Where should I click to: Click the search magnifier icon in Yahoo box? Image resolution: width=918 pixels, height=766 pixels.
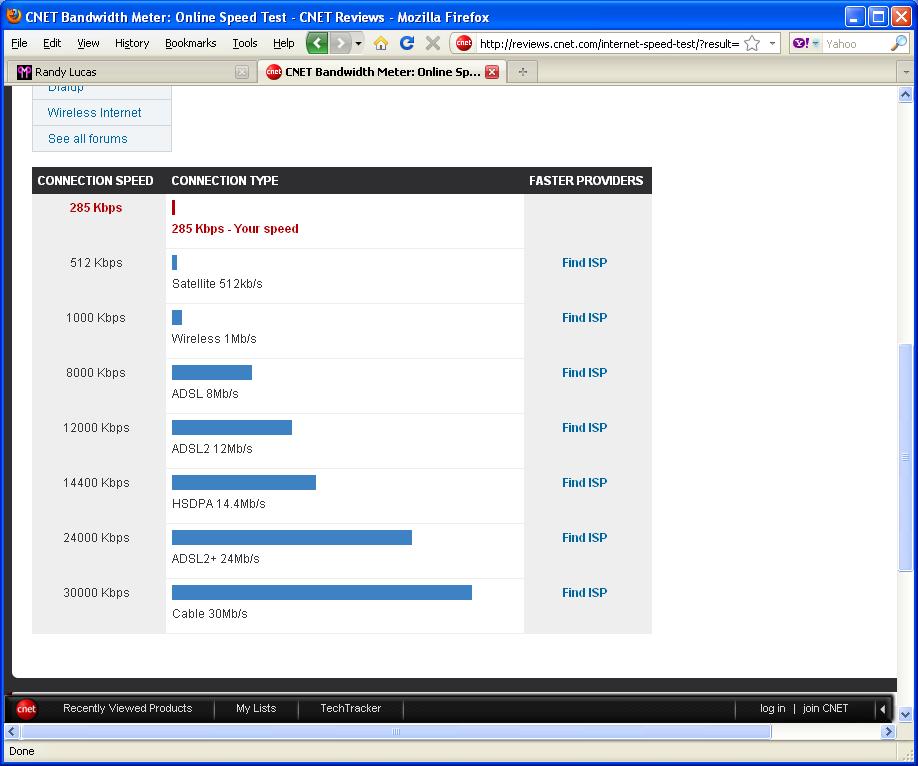click(x=898, y=43)
